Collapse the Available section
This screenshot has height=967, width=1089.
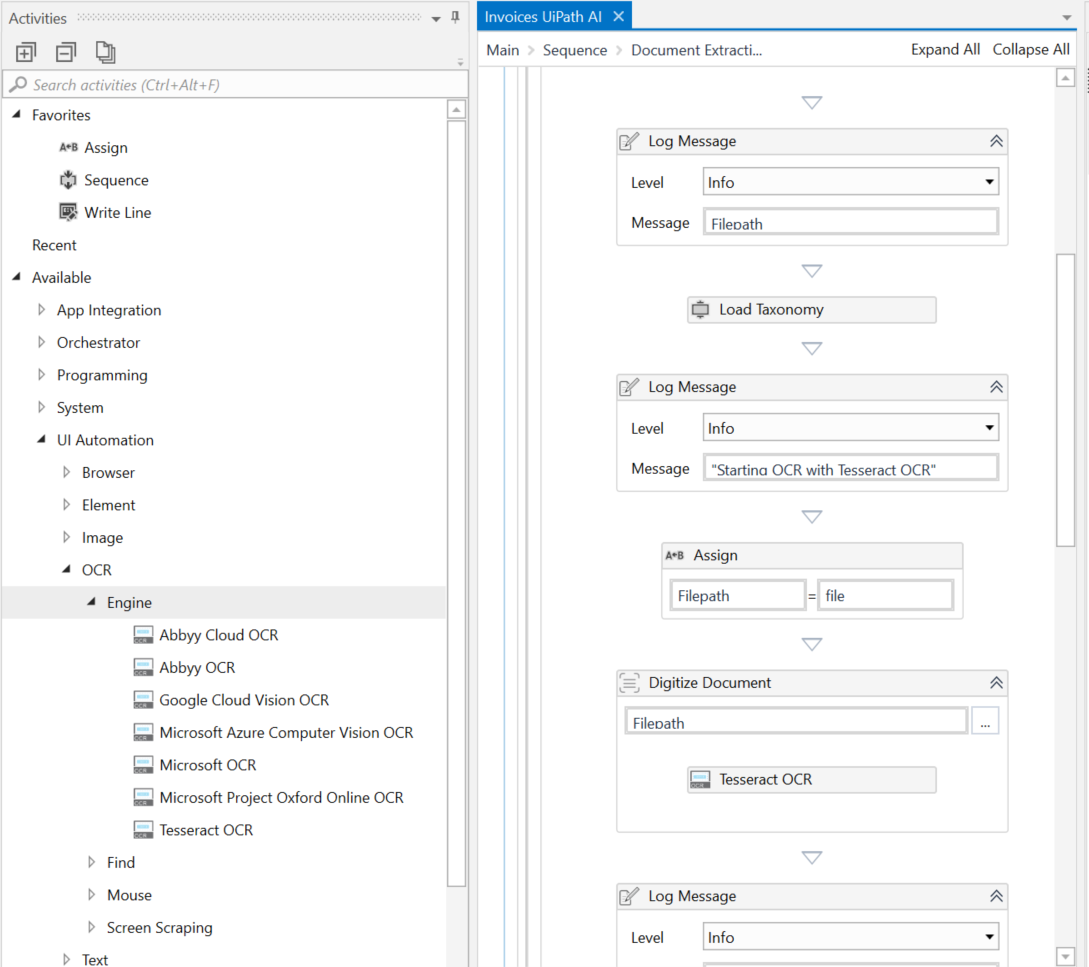point(17,277)
